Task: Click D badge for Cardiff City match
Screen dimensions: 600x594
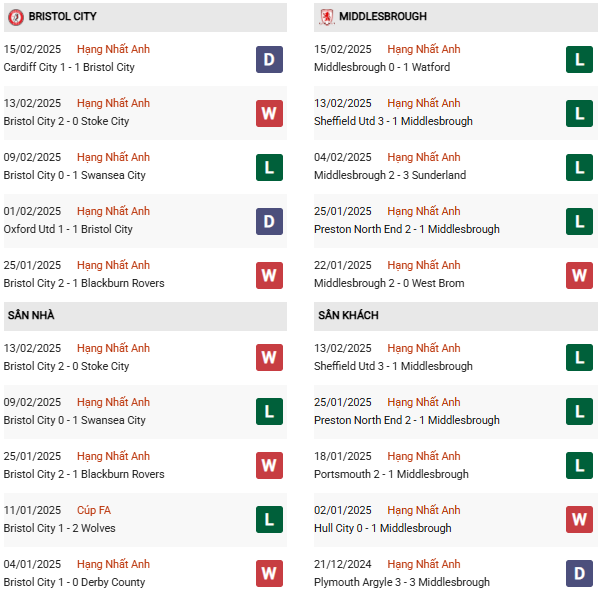Action: coord(269,59)
